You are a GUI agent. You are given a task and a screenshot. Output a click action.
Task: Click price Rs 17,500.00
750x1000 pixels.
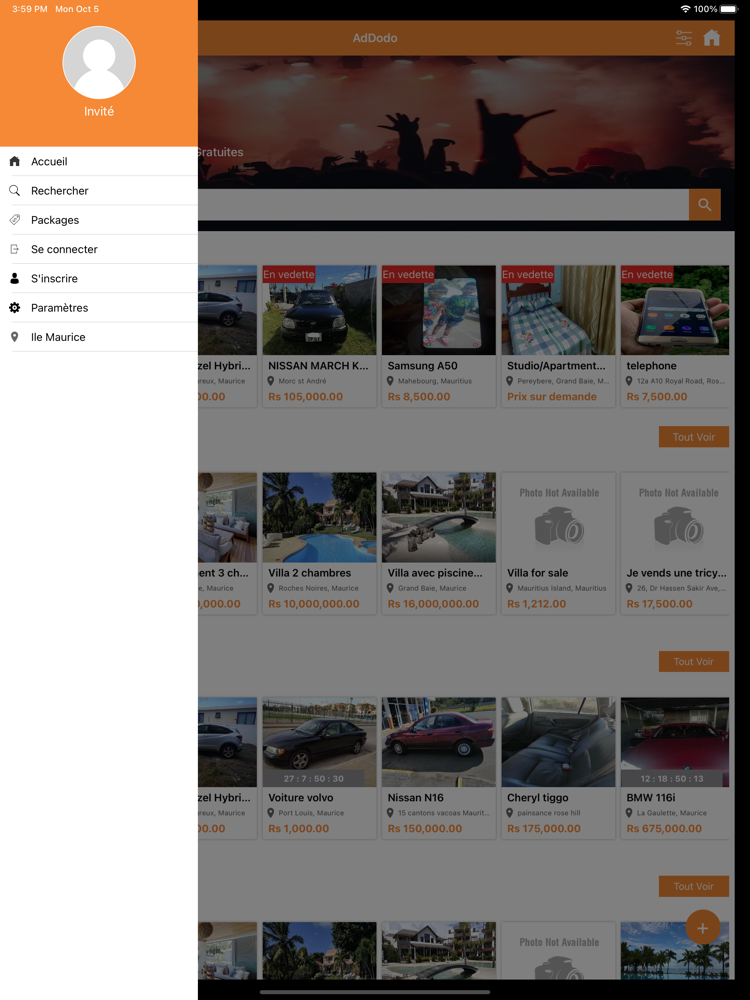(x=659, y=604)
